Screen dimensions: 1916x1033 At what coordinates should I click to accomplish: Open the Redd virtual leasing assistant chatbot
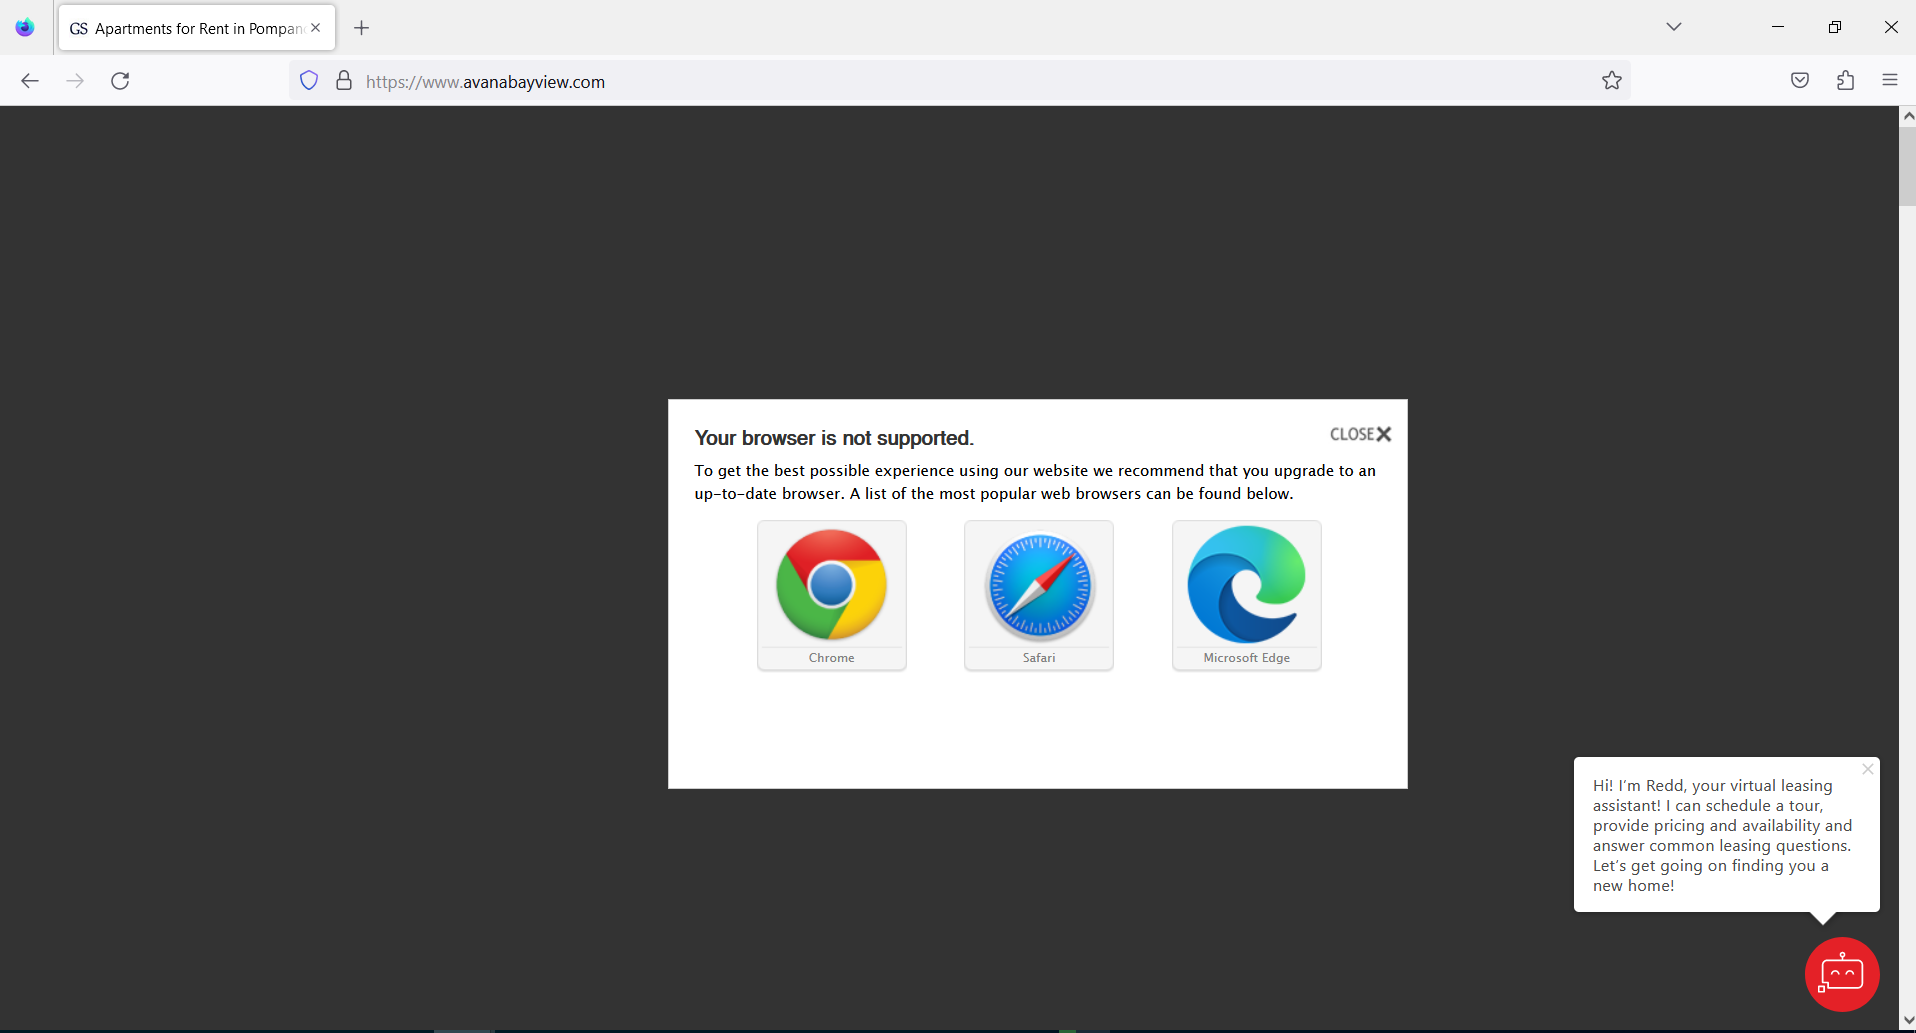[x=1842, y=974]
